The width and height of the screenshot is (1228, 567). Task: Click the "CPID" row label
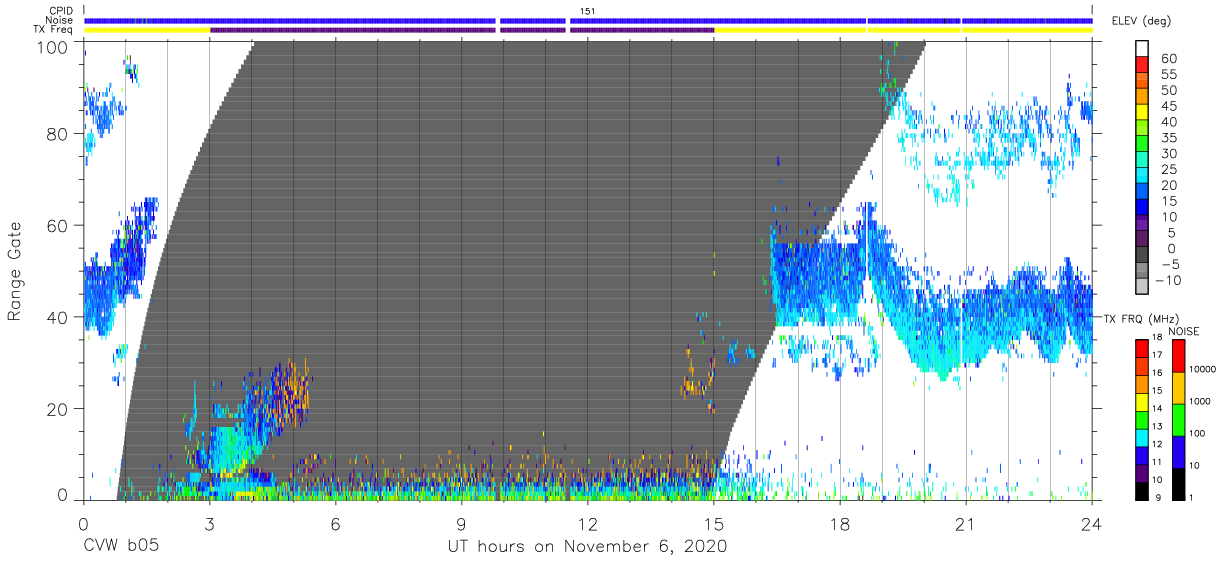point(61,11)
